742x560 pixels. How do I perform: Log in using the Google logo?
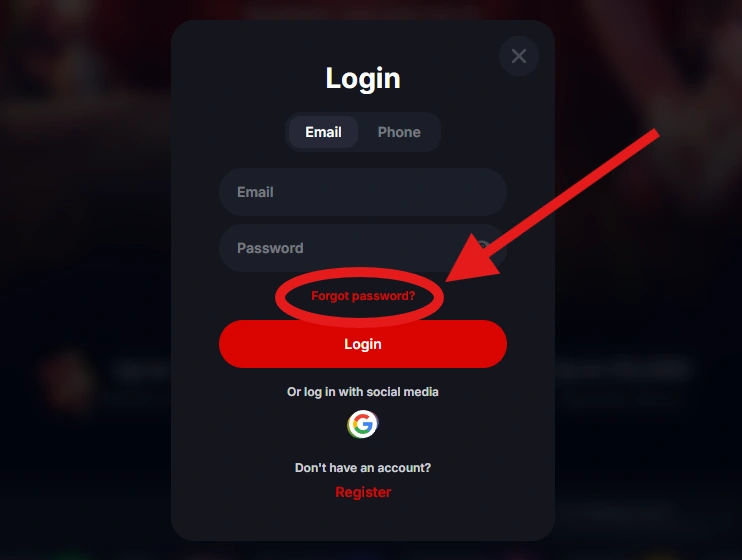[362, 424]
